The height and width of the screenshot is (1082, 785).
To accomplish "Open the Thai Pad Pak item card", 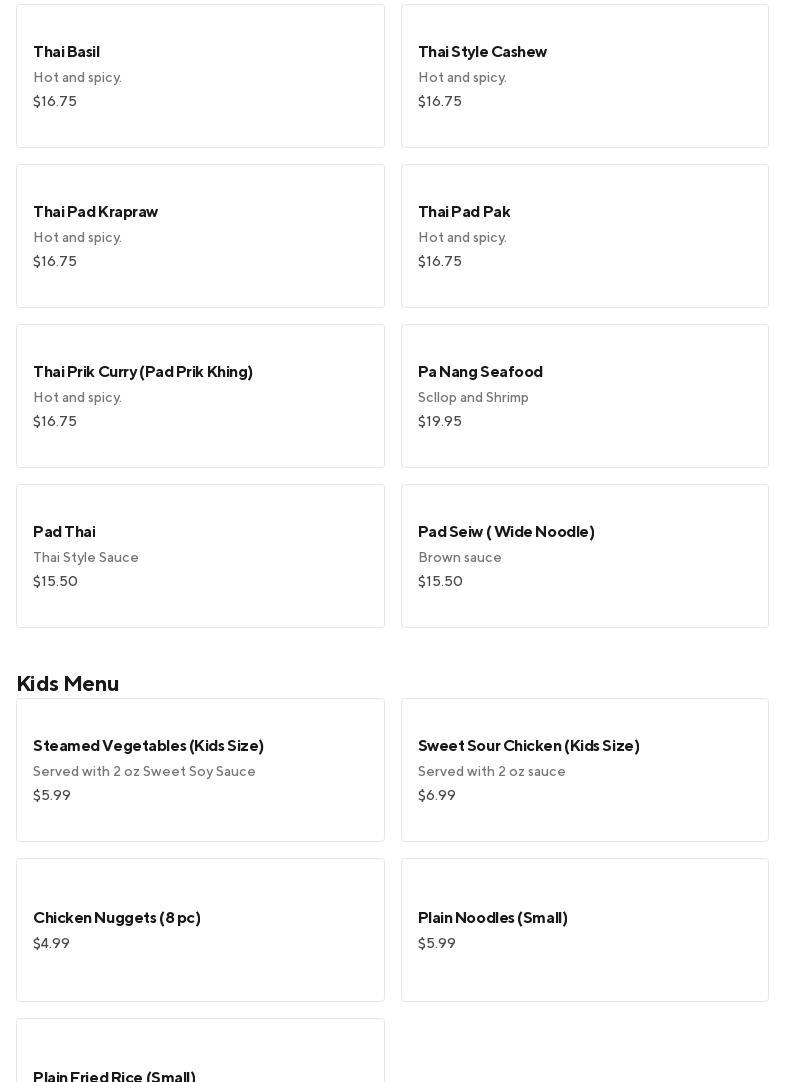I will 584,236.
